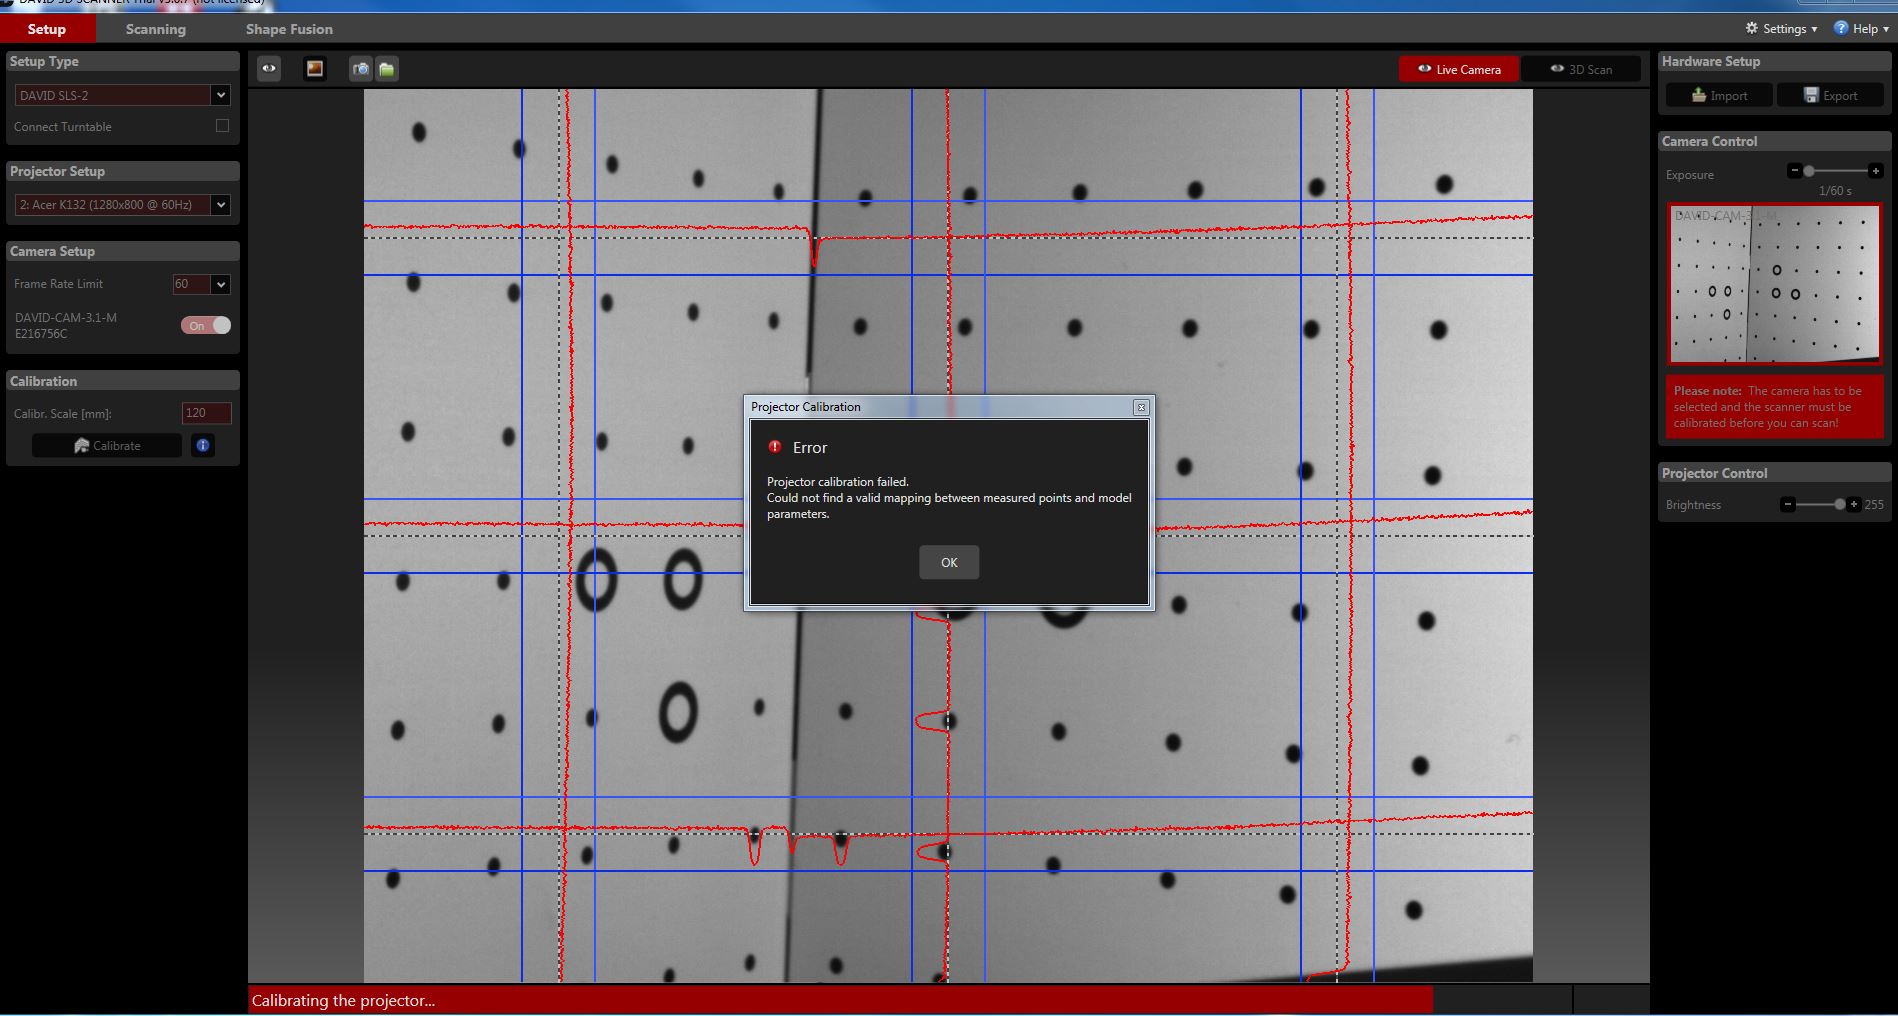The image size is (1898, 1016).
Task: Click the Projector Control panel header
Action: coord(1774,473)
